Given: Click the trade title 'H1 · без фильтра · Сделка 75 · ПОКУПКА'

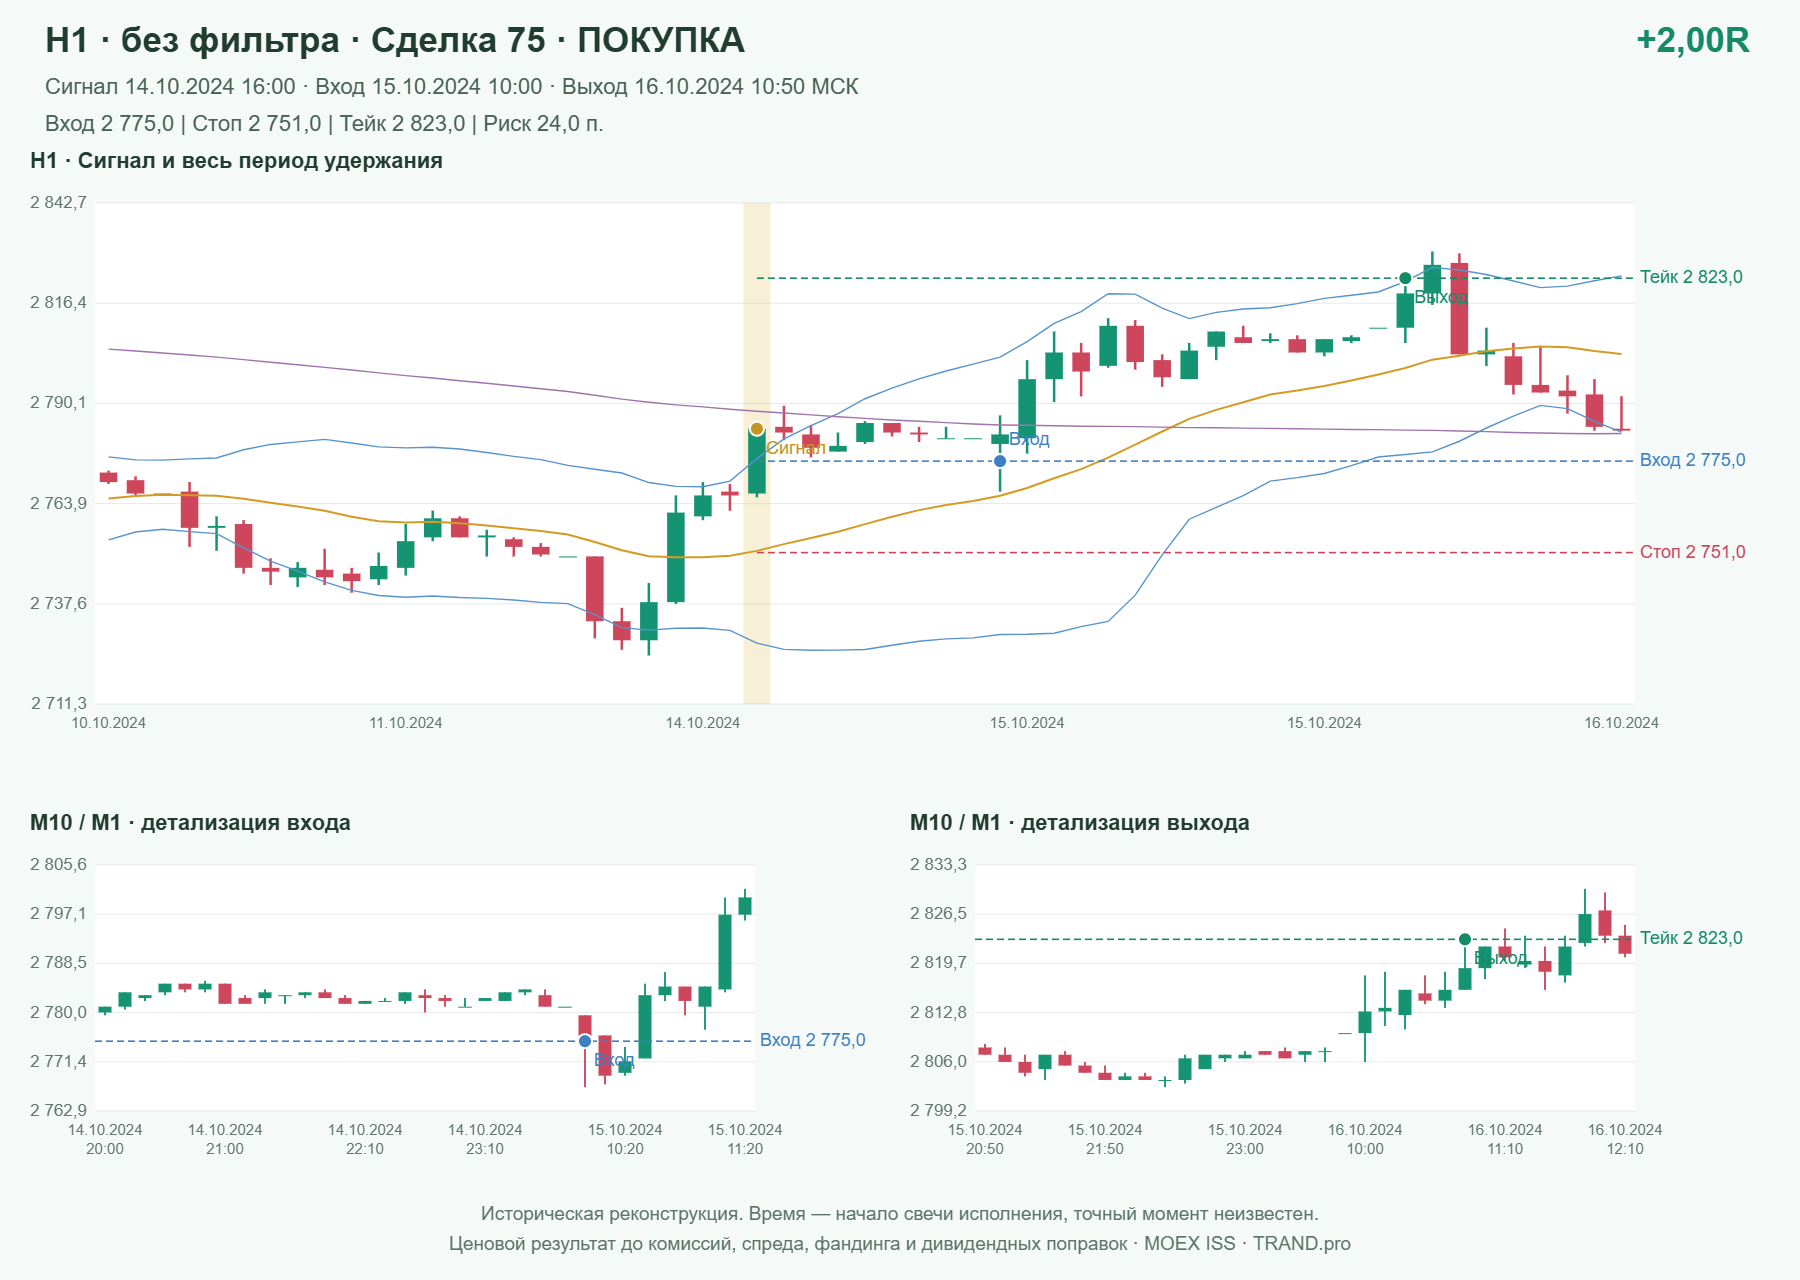Looking at the screenshot, I should (x=395, y=40).
